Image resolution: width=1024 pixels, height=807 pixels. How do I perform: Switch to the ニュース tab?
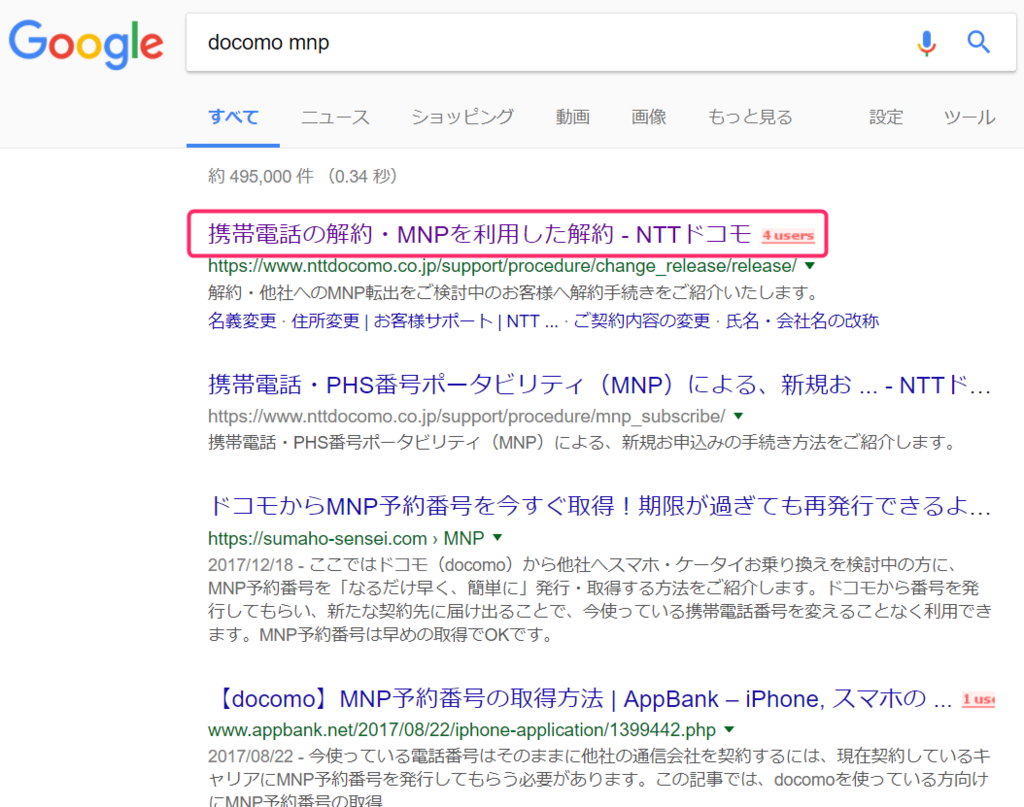(335, 117)
